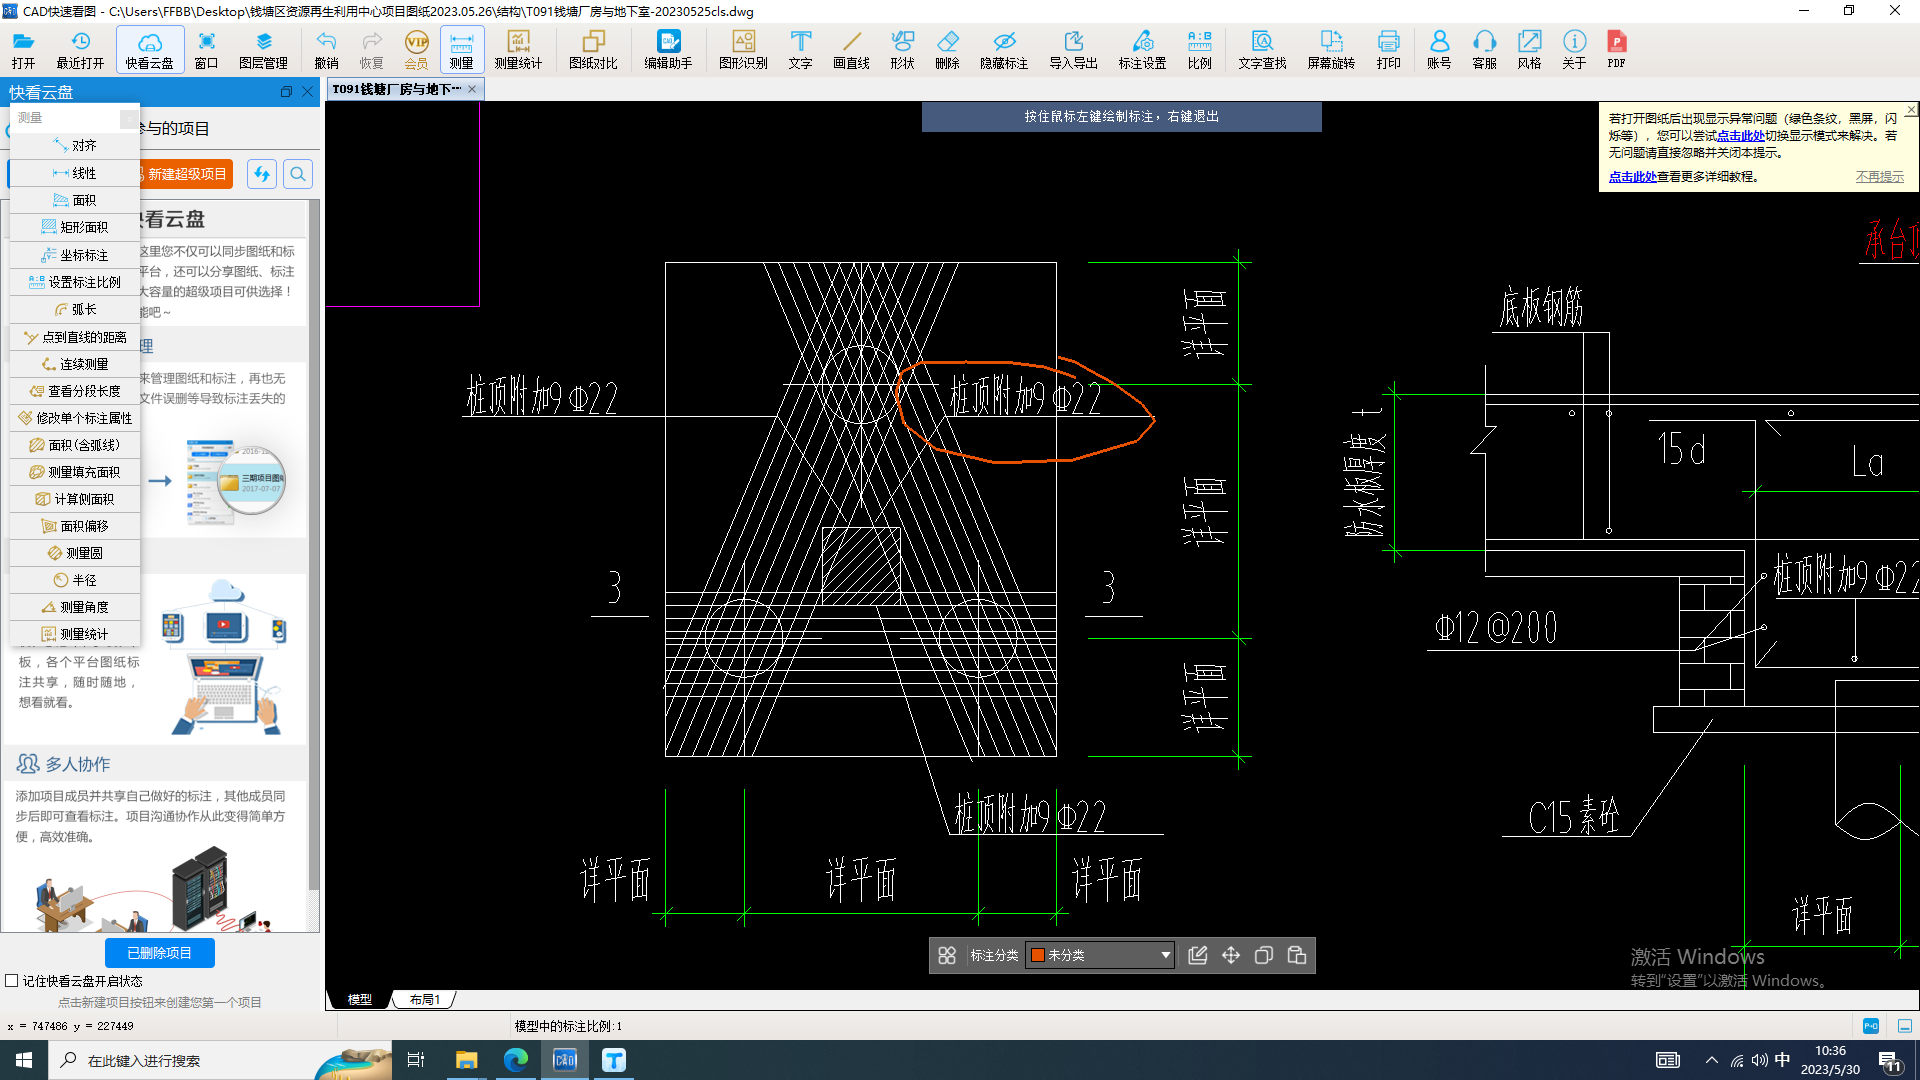Click the grid icon beside 标注分类

947,955
